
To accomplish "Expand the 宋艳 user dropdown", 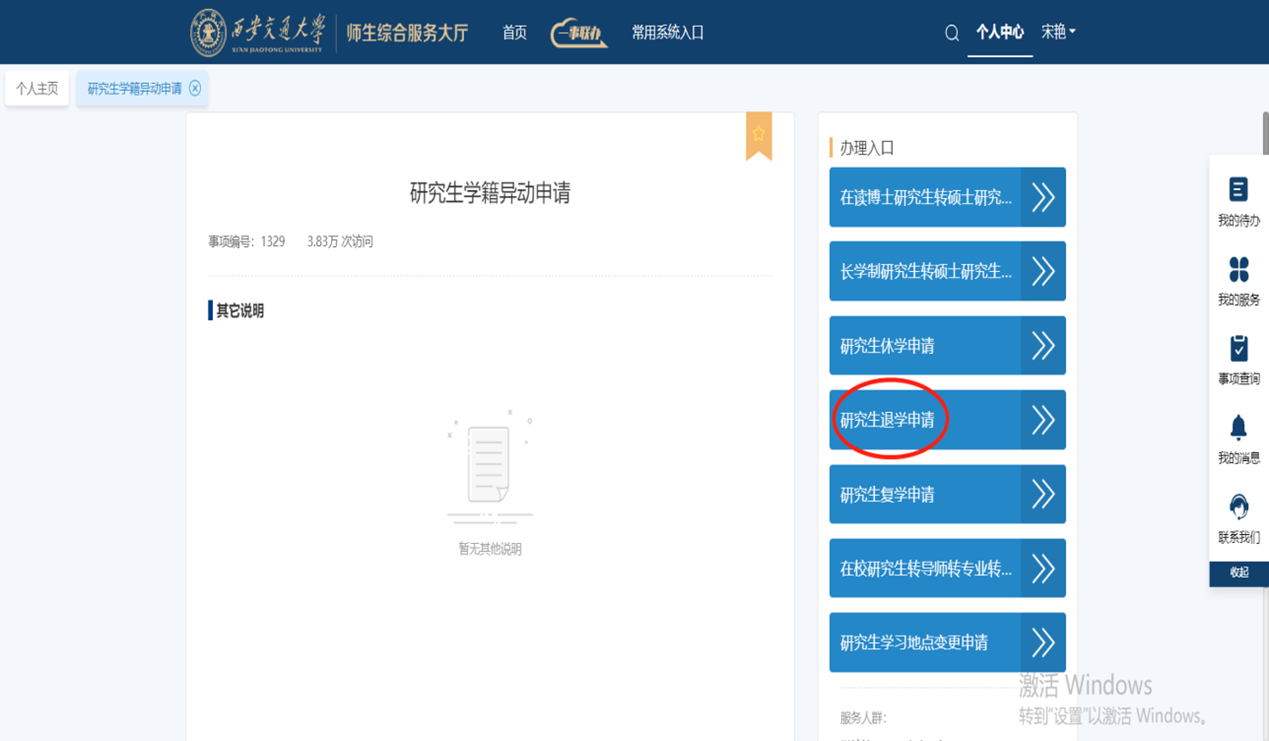I will (x=1058, y=32).
